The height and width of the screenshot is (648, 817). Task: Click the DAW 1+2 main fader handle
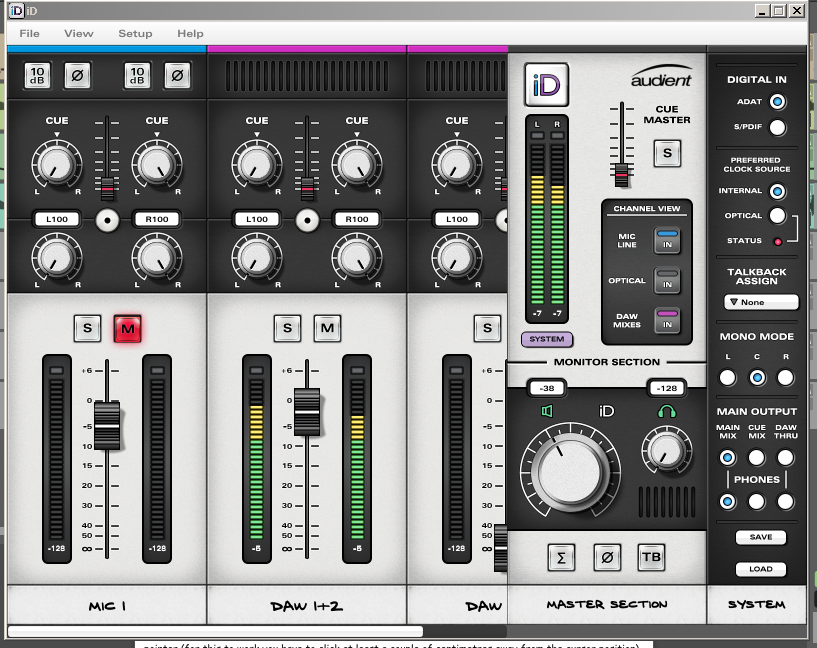307,412
